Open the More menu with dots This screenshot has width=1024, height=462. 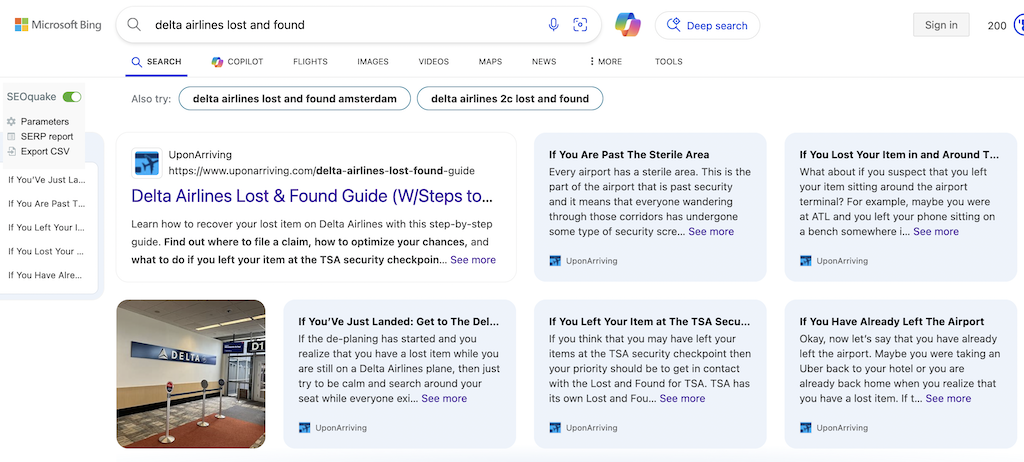click(x=605, y=61)
